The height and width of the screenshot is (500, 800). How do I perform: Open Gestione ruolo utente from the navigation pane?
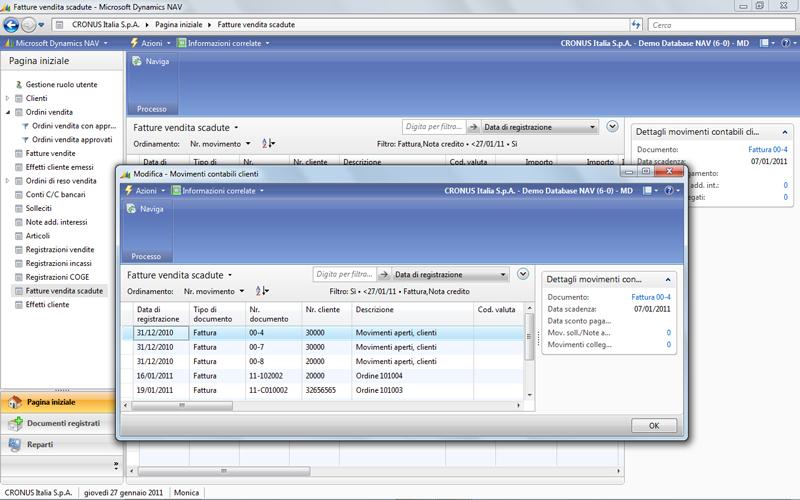pos(62,85)
